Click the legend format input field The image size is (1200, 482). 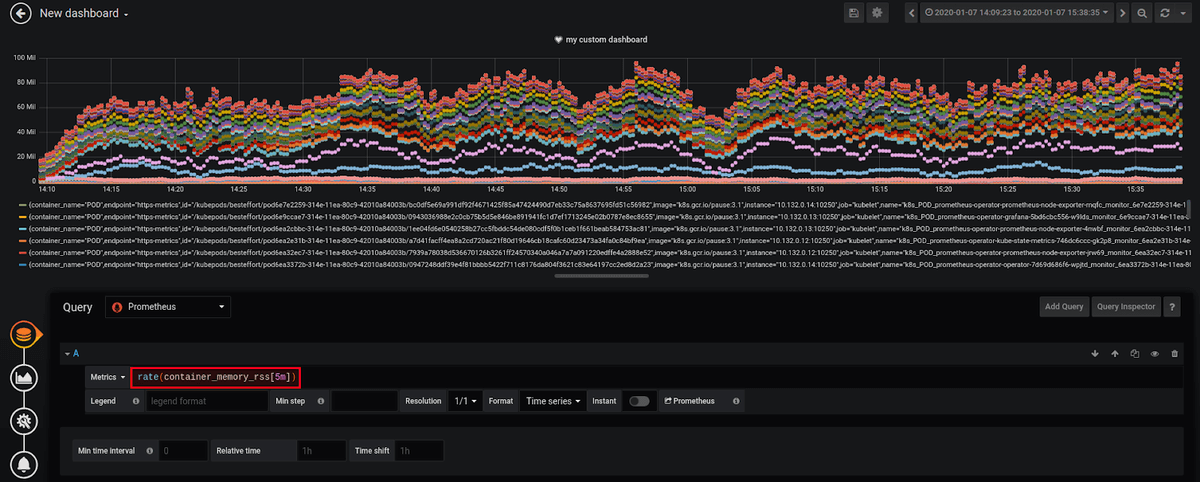click(x=205, y=401)
